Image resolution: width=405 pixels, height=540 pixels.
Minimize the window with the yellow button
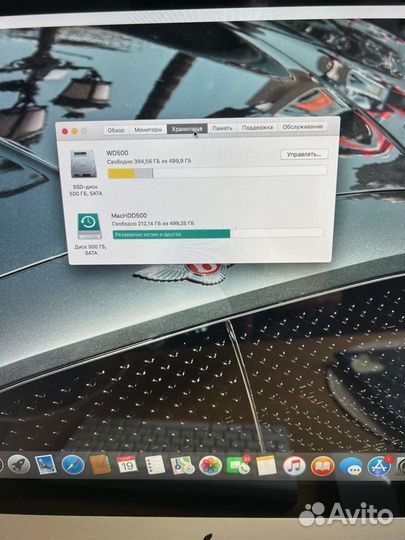click(x=74, y=131)
